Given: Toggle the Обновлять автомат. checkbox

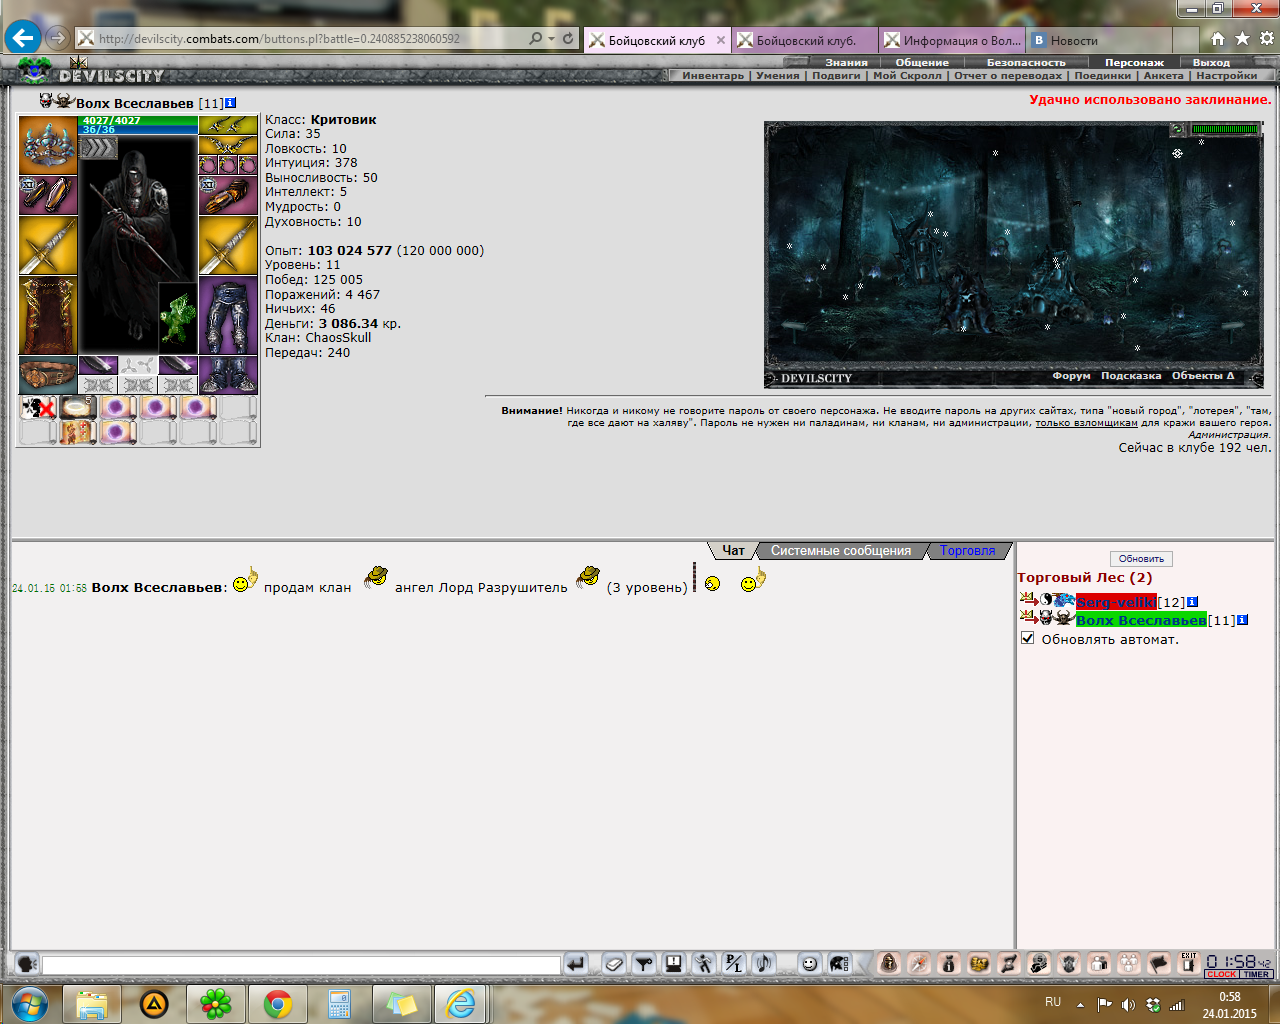Looking at the screenshot, I should click(x=1027, y=638).
